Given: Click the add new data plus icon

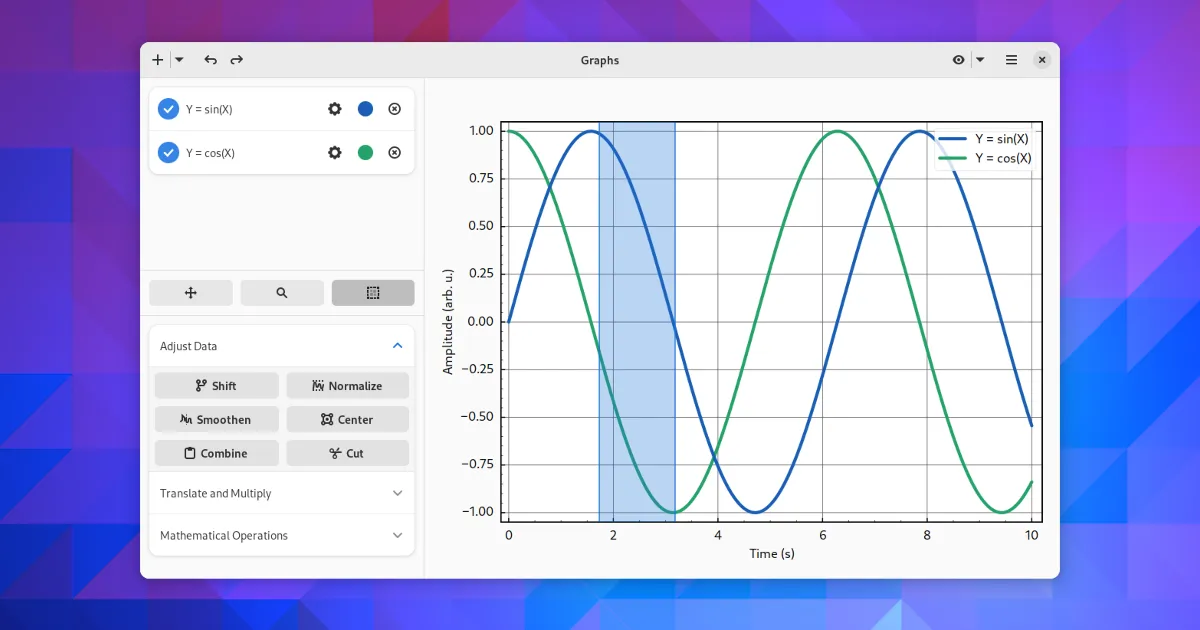Looking at the screenshot, I should (158, 60).
